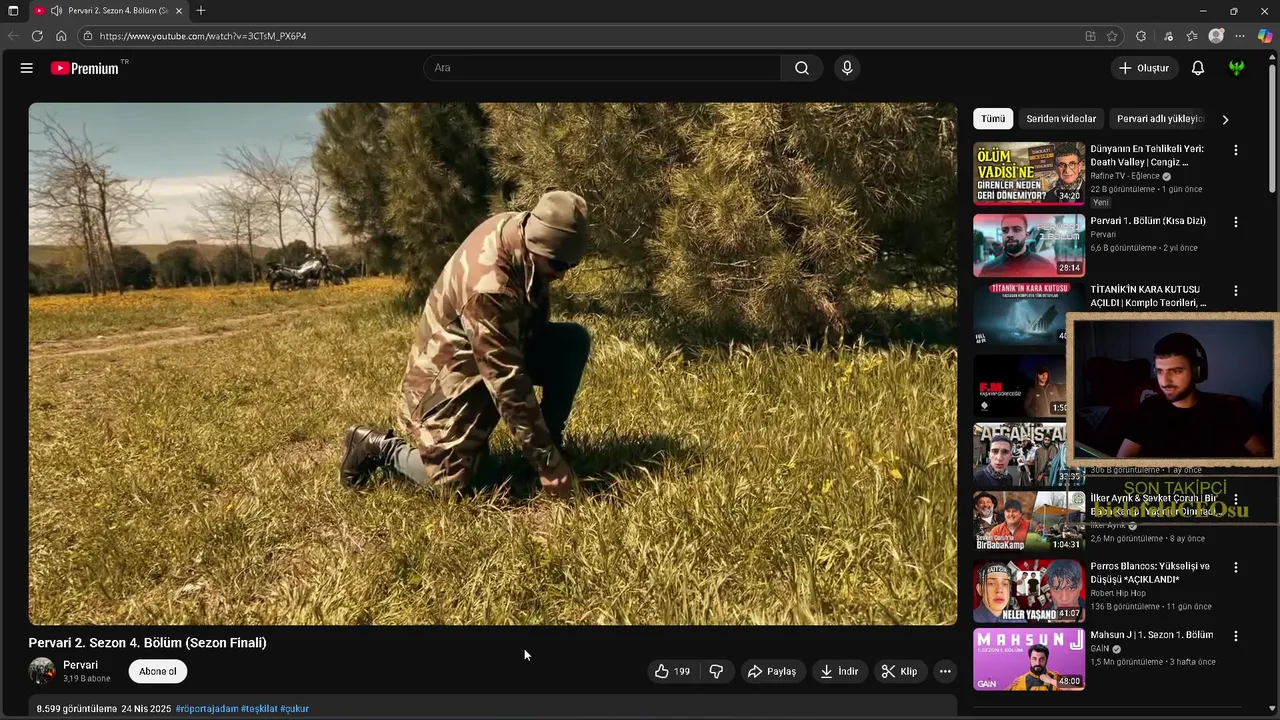Open browser settings and more menu
1280x720 pixels.
coord(1240,36)
